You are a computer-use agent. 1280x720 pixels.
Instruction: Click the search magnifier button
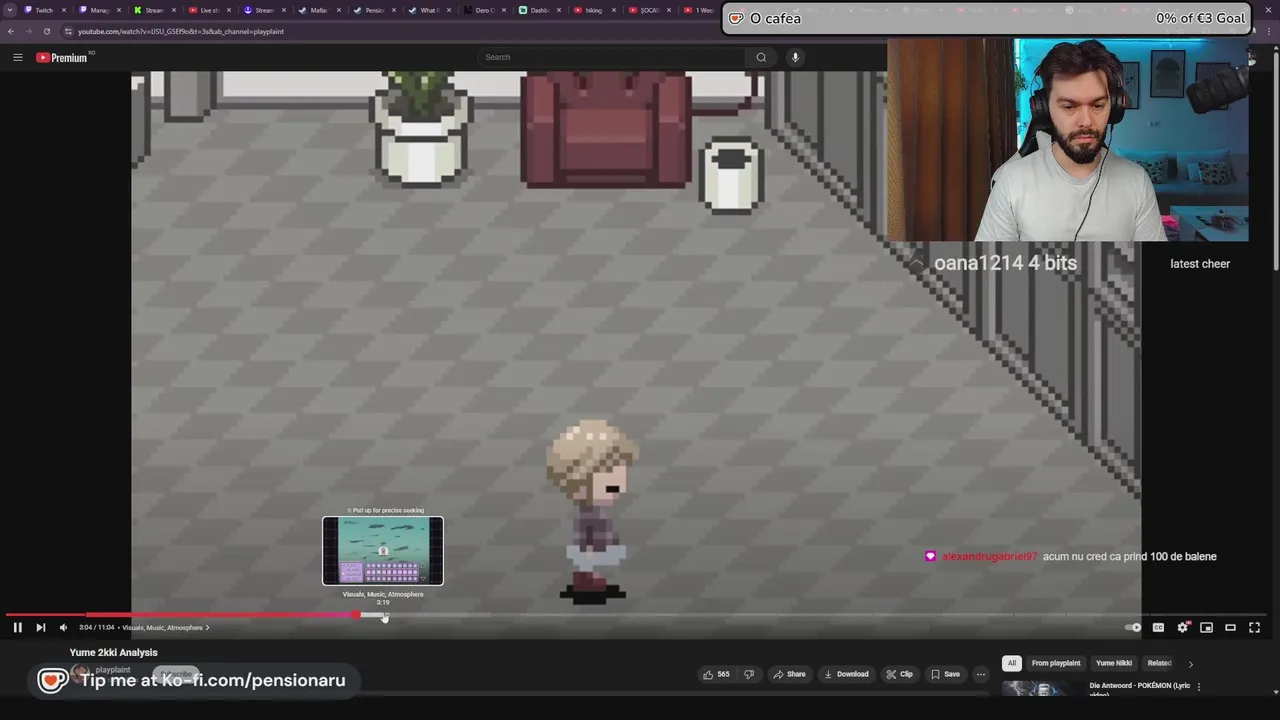761,57
